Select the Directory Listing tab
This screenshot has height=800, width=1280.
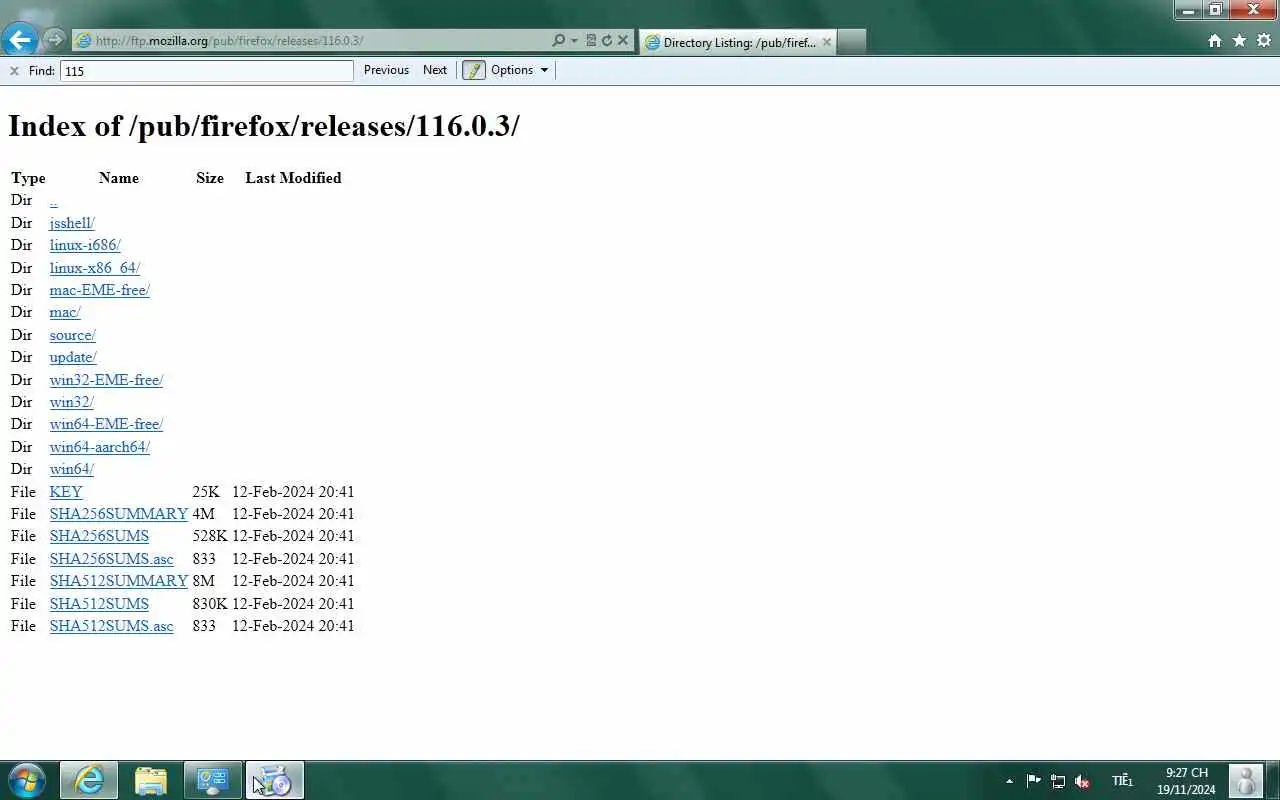click(x=738, y=42)
